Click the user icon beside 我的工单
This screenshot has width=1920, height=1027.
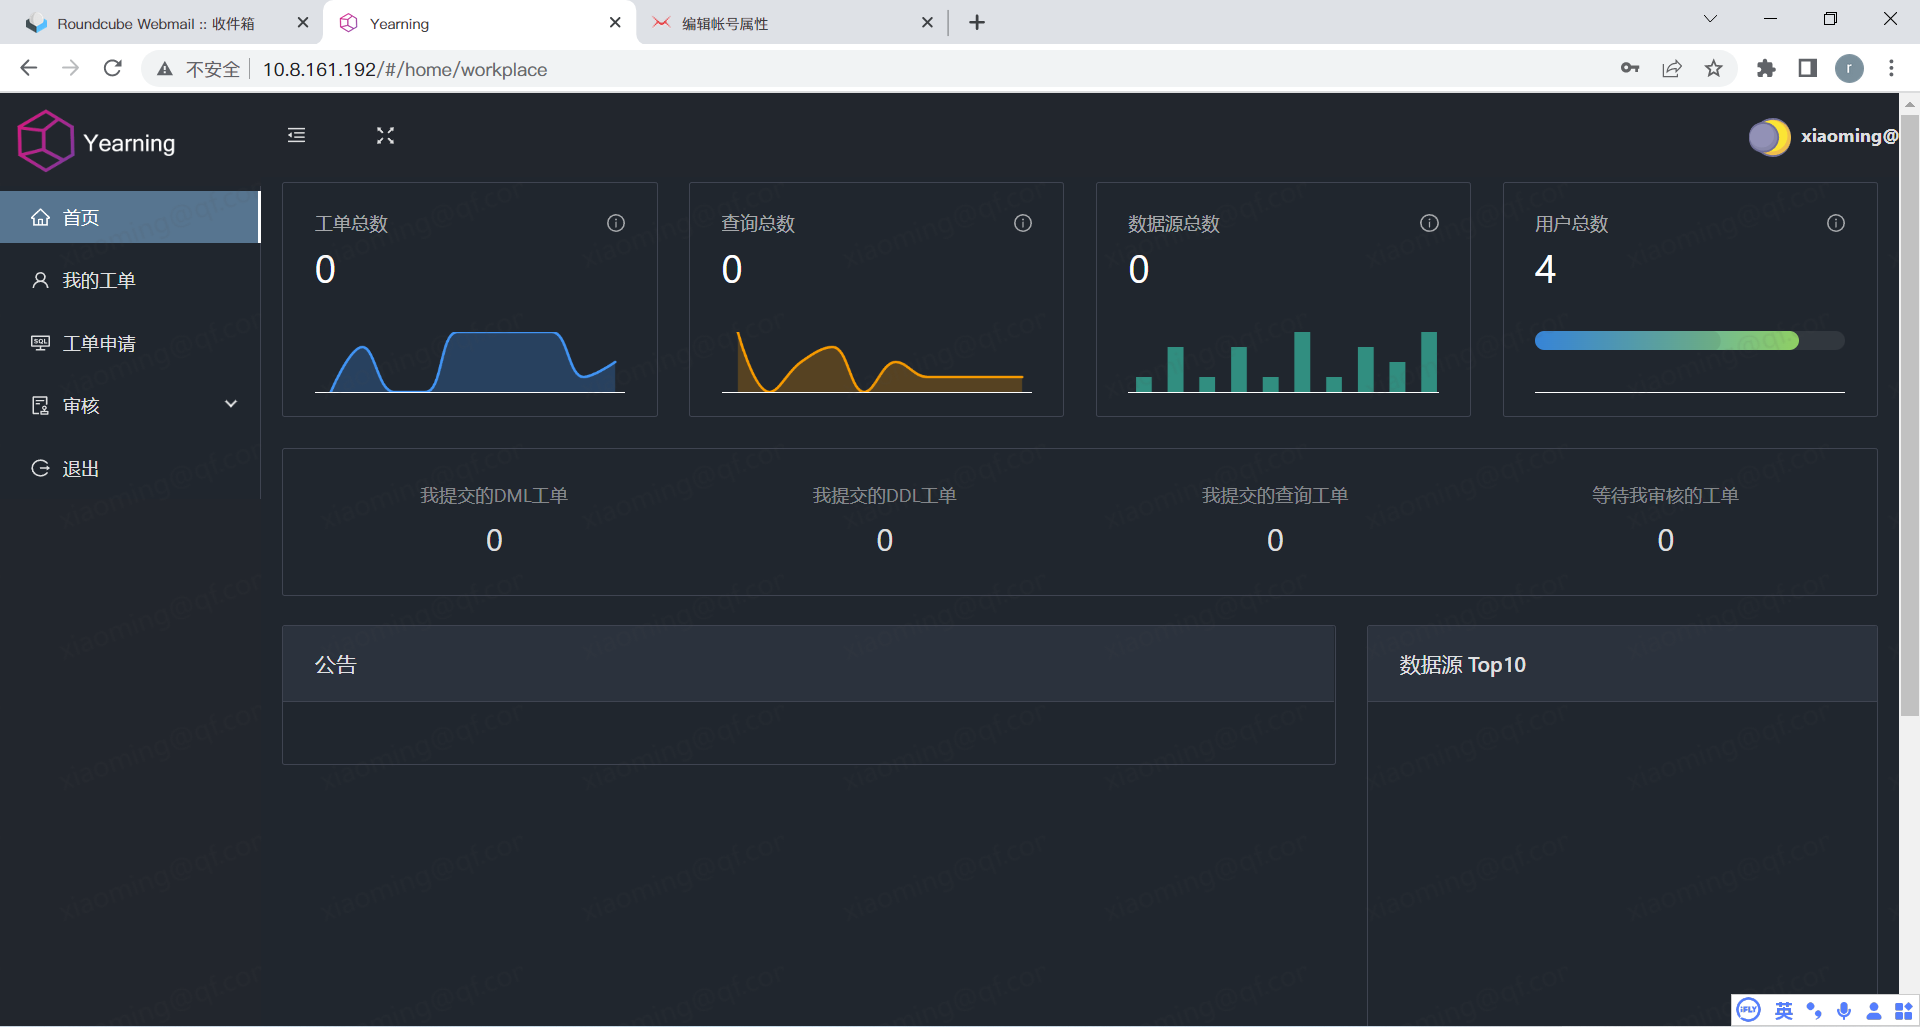(x=40, y=280)
